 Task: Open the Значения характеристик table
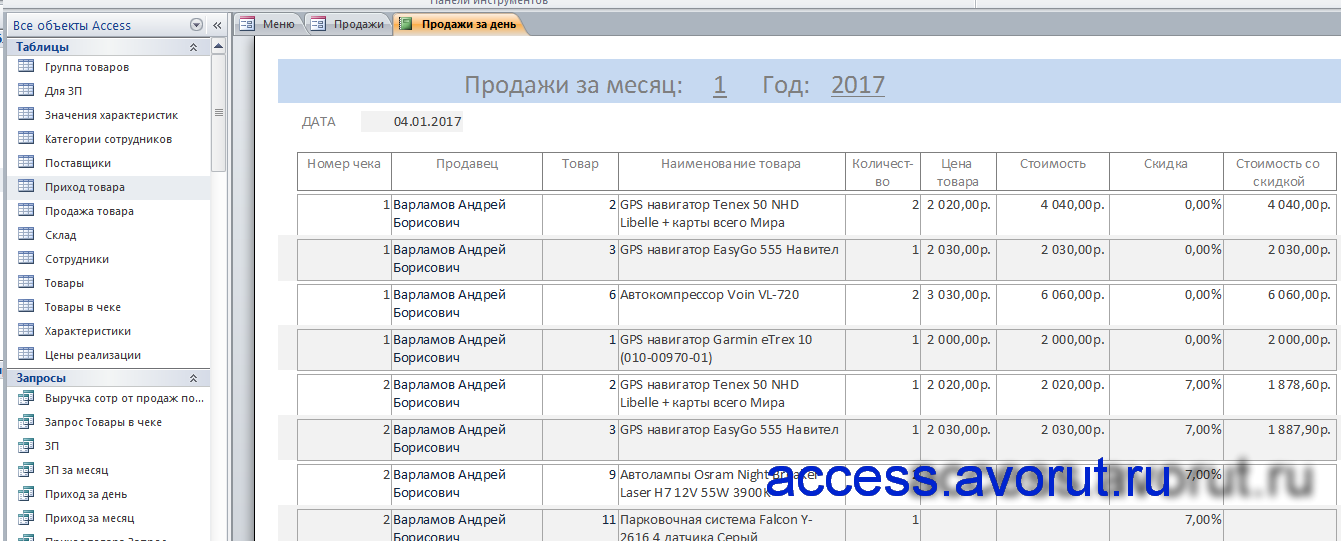(x=111, y=115)
